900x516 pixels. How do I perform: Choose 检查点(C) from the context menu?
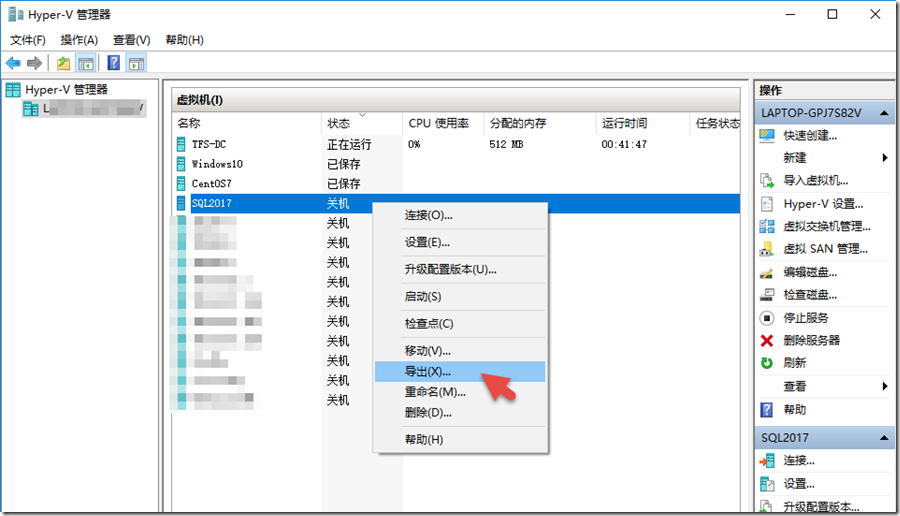click(x=460, y=323)
